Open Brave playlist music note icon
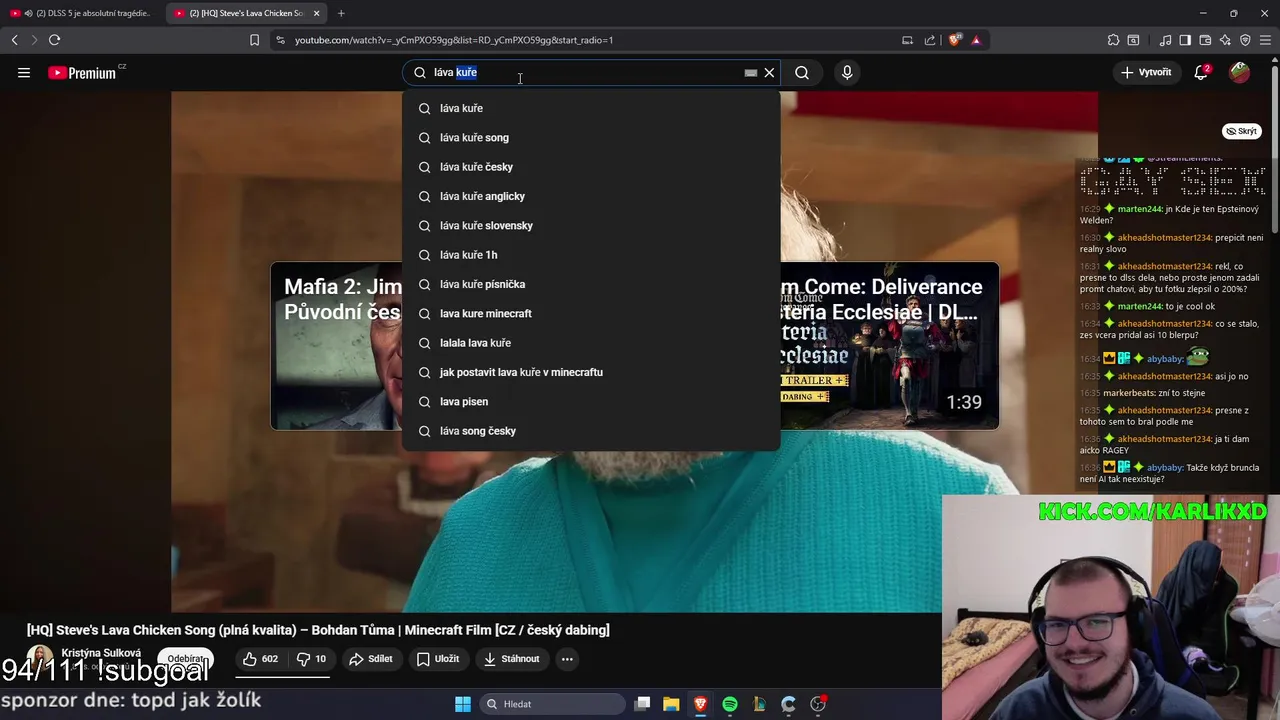The height and width of the screenshot is (720, 1280). [x=1165, y=40]
